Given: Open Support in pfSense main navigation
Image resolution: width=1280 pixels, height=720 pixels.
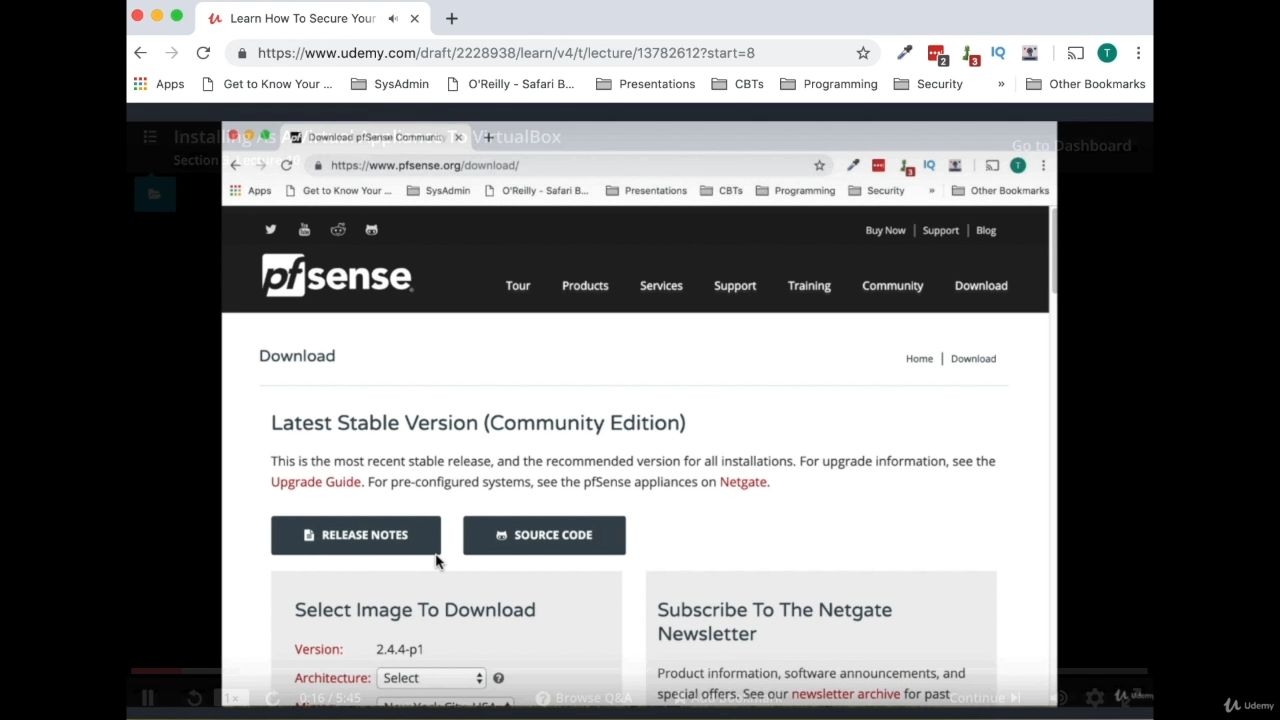Looking at the screenshot, I should pyautogui.click(x=735, y=286).
